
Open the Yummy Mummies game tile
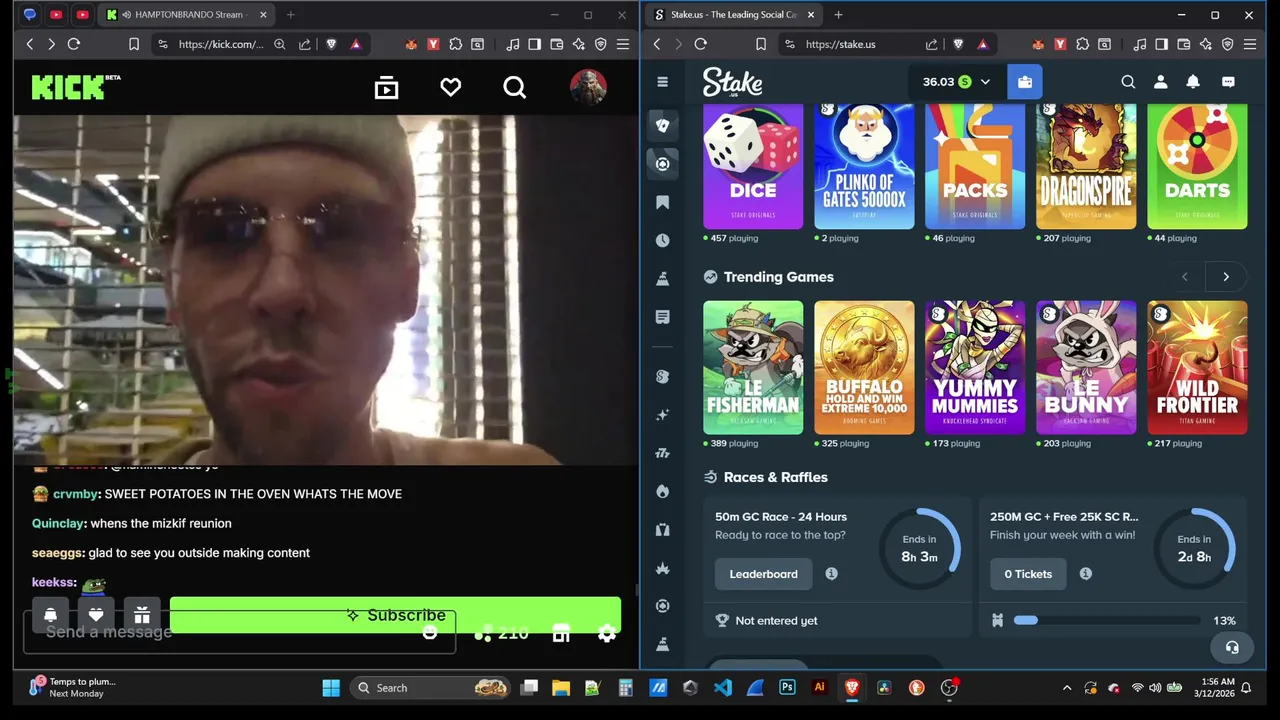(x=975, y=367)
